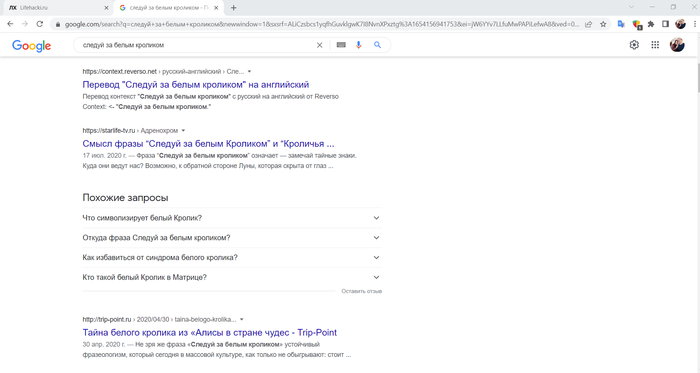Open Google settings gear icon
This screenshot has width=700, height=373.
pyautogui.click(x=634, y=45)
